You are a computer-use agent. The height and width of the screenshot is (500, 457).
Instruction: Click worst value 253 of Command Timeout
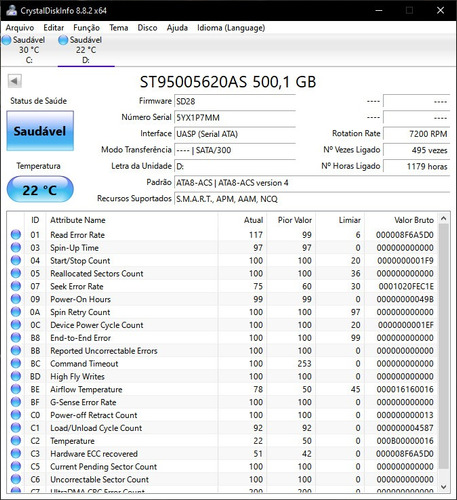click(x=304, y=363)
